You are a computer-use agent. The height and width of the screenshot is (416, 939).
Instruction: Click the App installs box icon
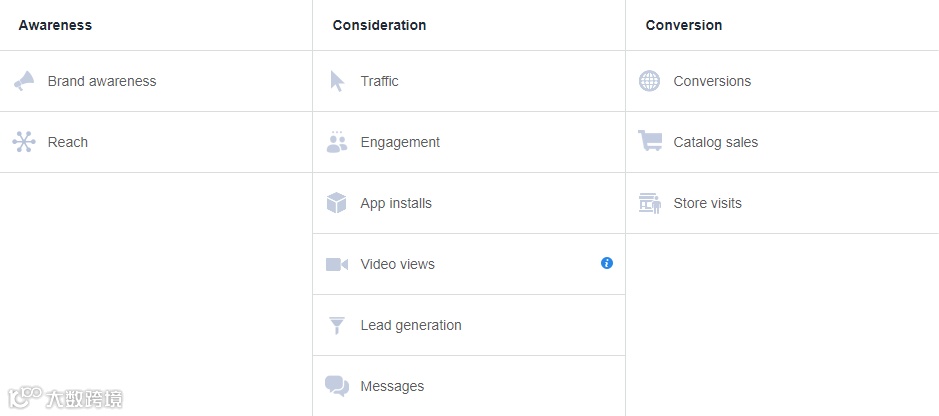[x=337, y=203]
